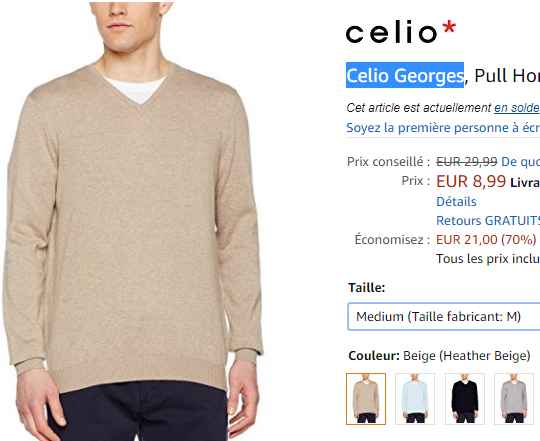Open the Retours GRATUITS link
The height and width of the screenshot is (441, 540).
click(488, 220)
